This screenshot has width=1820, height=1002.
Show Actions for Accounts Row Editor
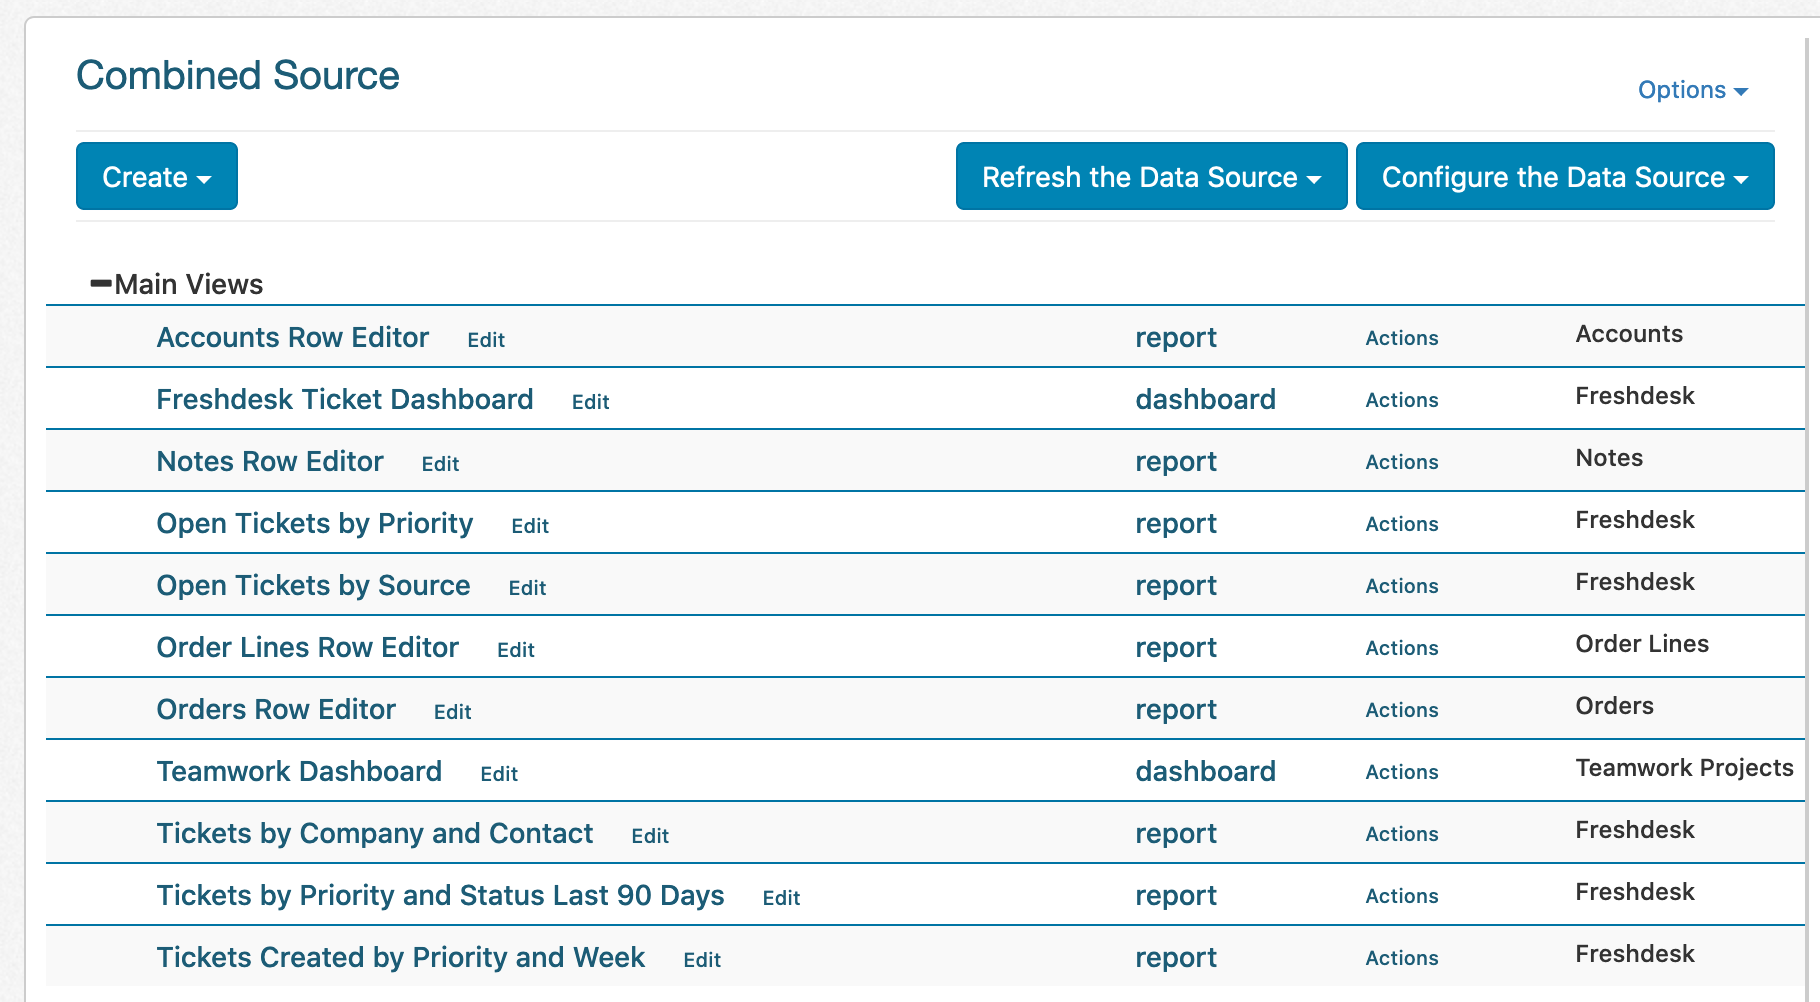point(1401,338)
